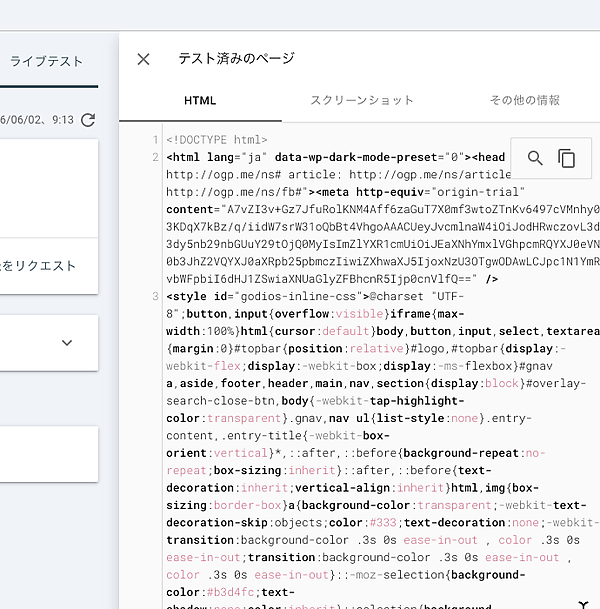The height and width of the screenshot is (609, 600).
Task: Close the テスト済みのページ panel
Action: 143,59
